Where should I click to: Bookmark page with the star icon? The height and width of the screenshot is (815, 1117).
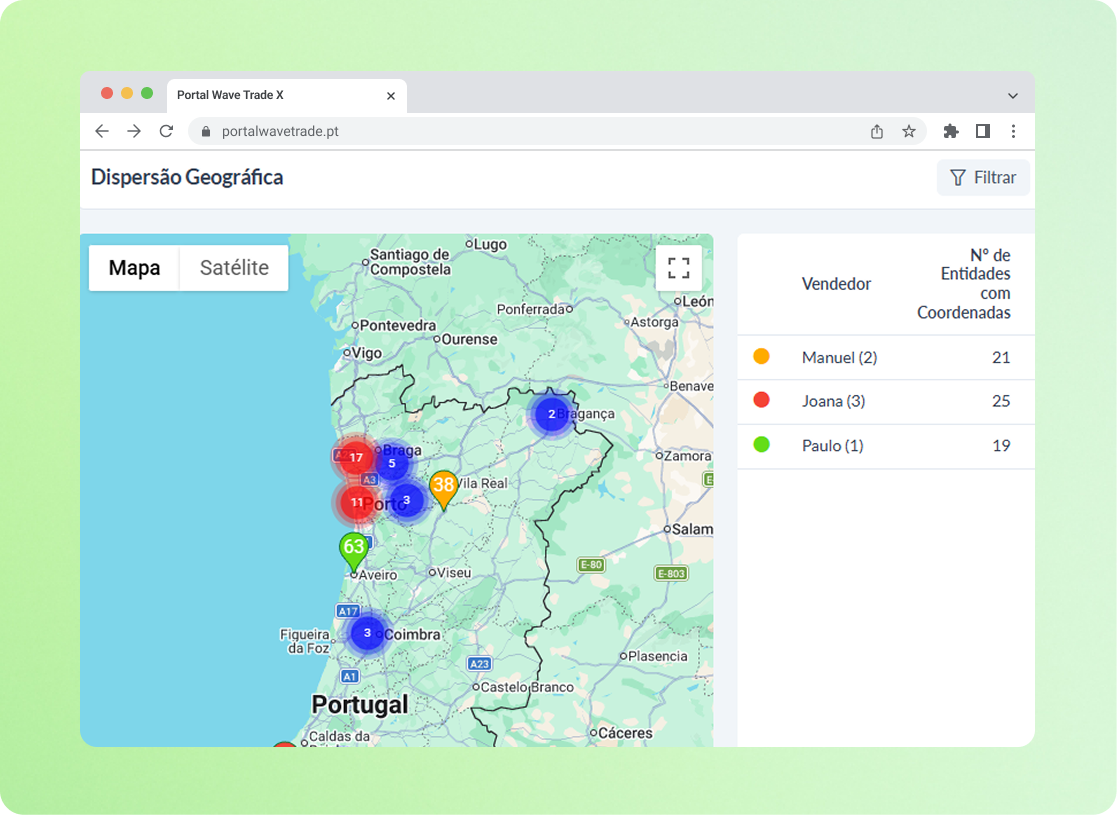tap(908, 131)
